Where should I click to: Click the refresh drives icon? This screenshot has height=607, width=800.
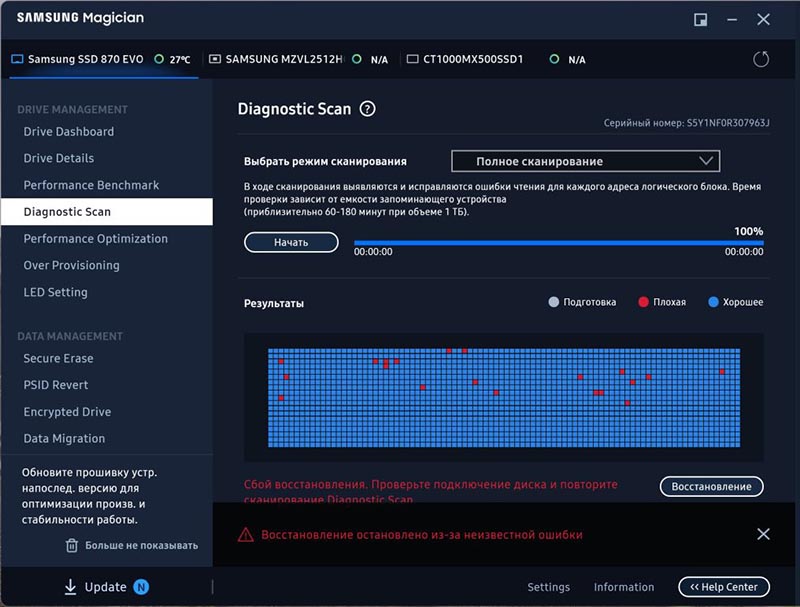click(761, 59)
